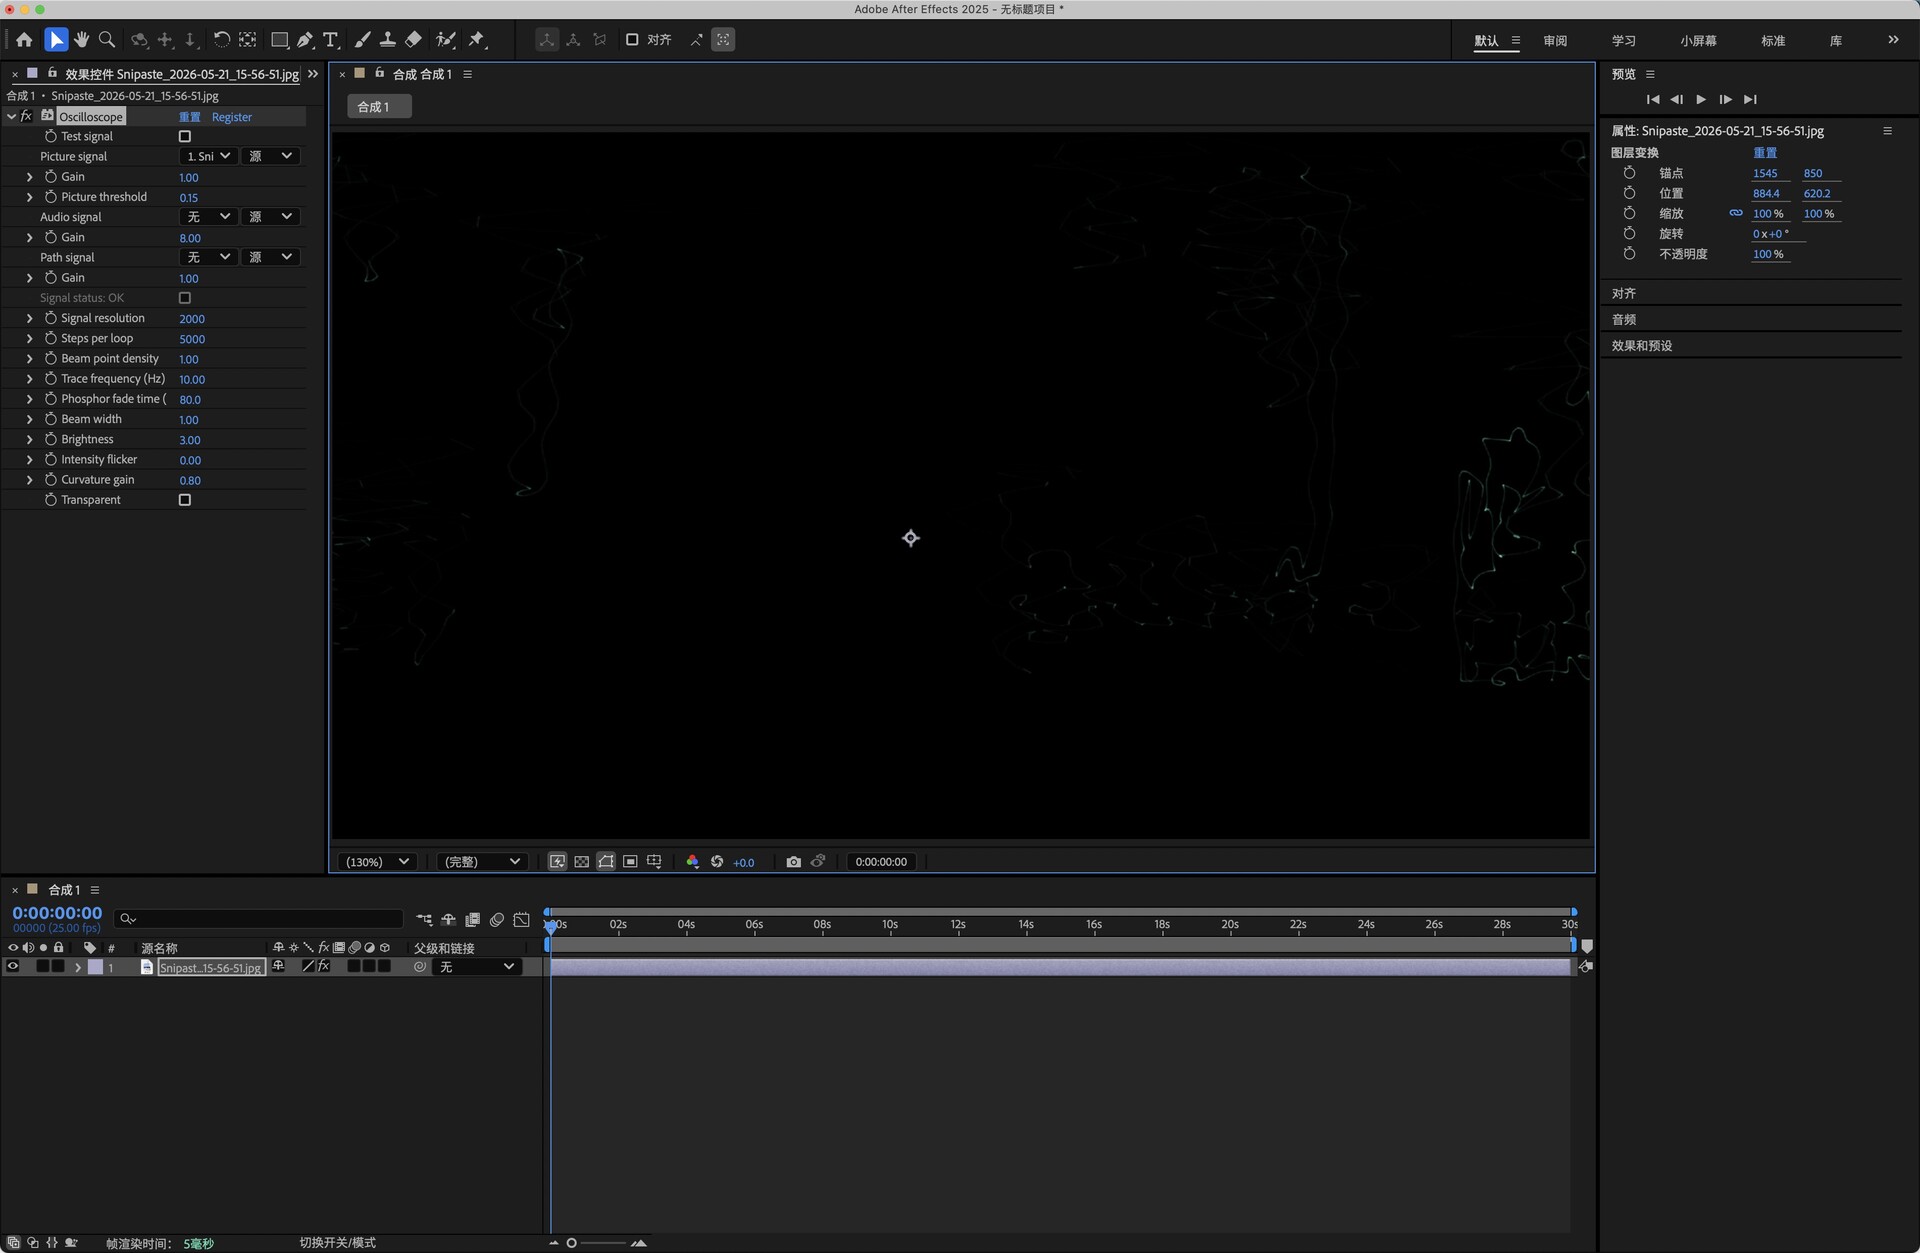Click the Register link
Screen dimensions: 1920x1253
pyautogui.click(x=232, y=117)
